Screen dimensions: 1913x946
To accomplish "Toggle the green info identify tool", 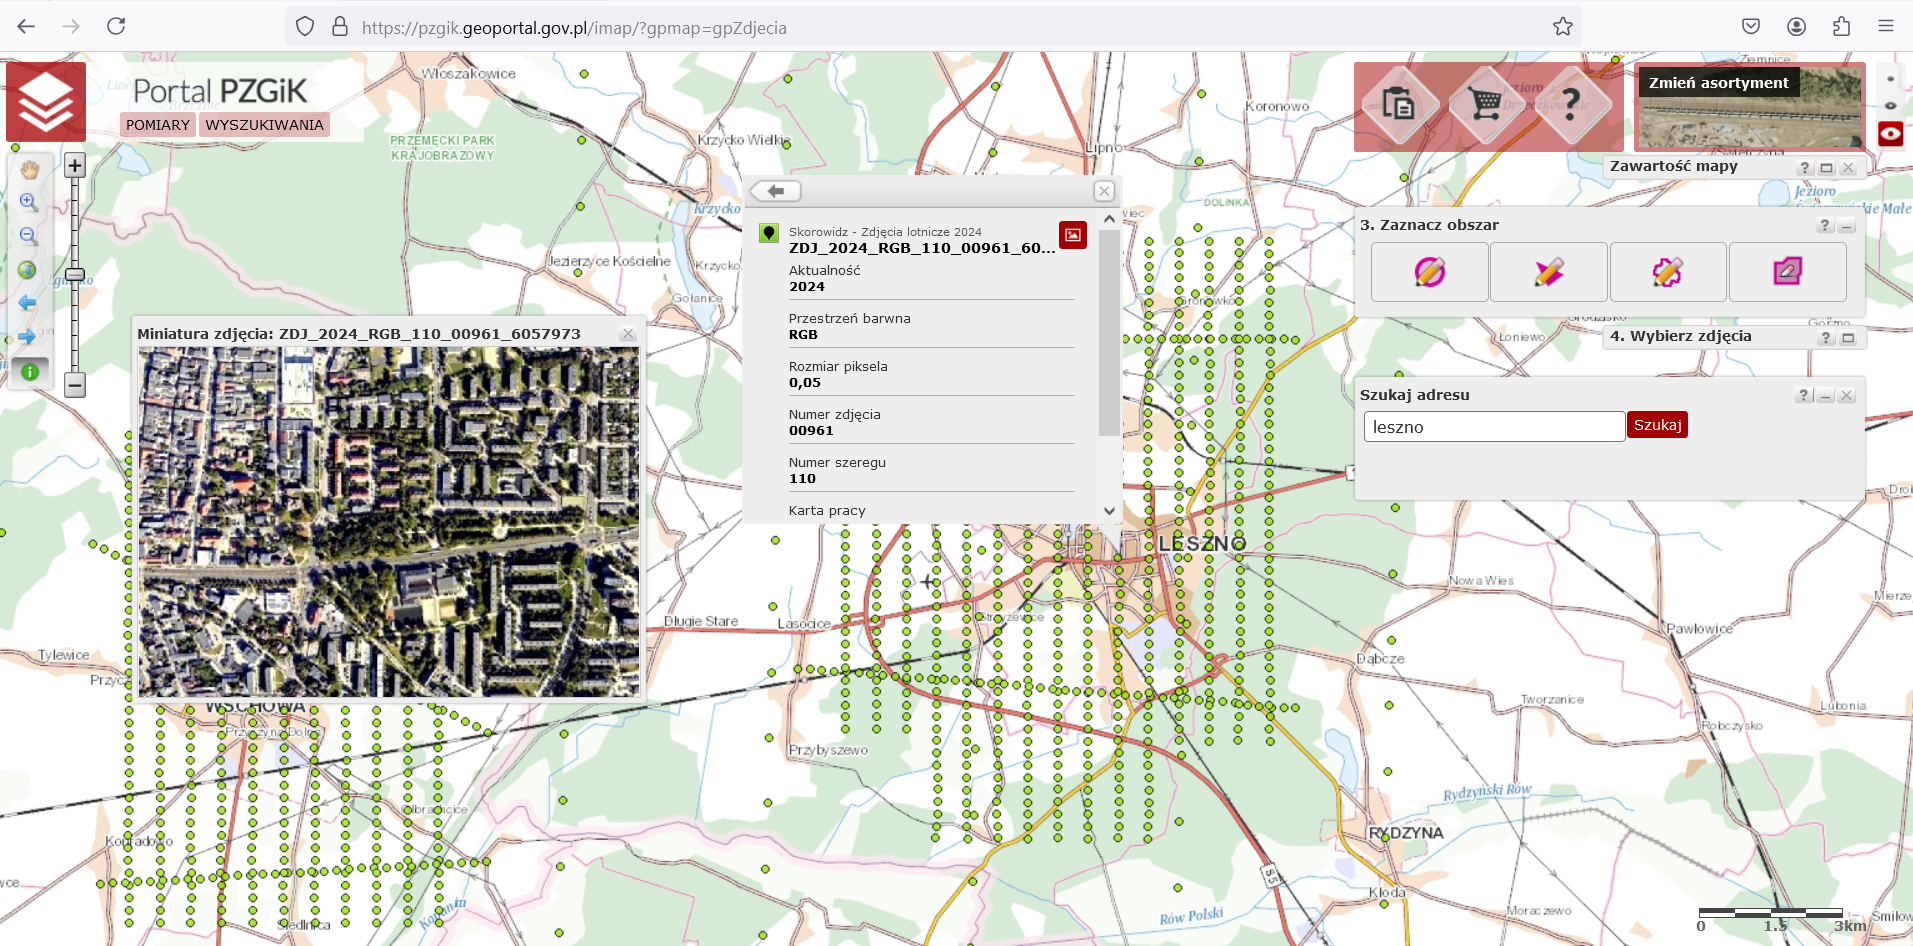I will 30,372.
